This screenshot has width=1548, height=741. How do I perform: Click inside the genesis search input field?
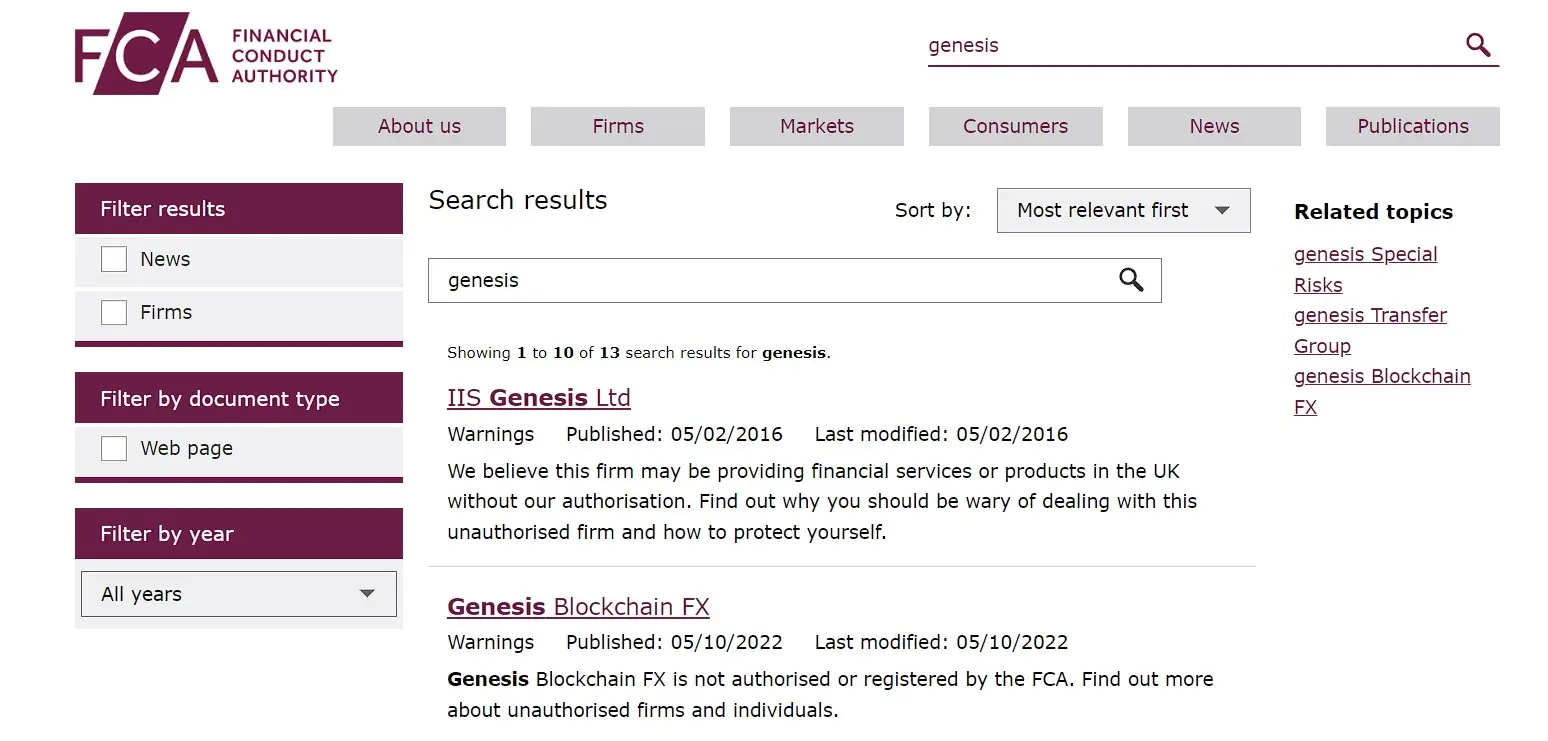(x=1150, y=45)
